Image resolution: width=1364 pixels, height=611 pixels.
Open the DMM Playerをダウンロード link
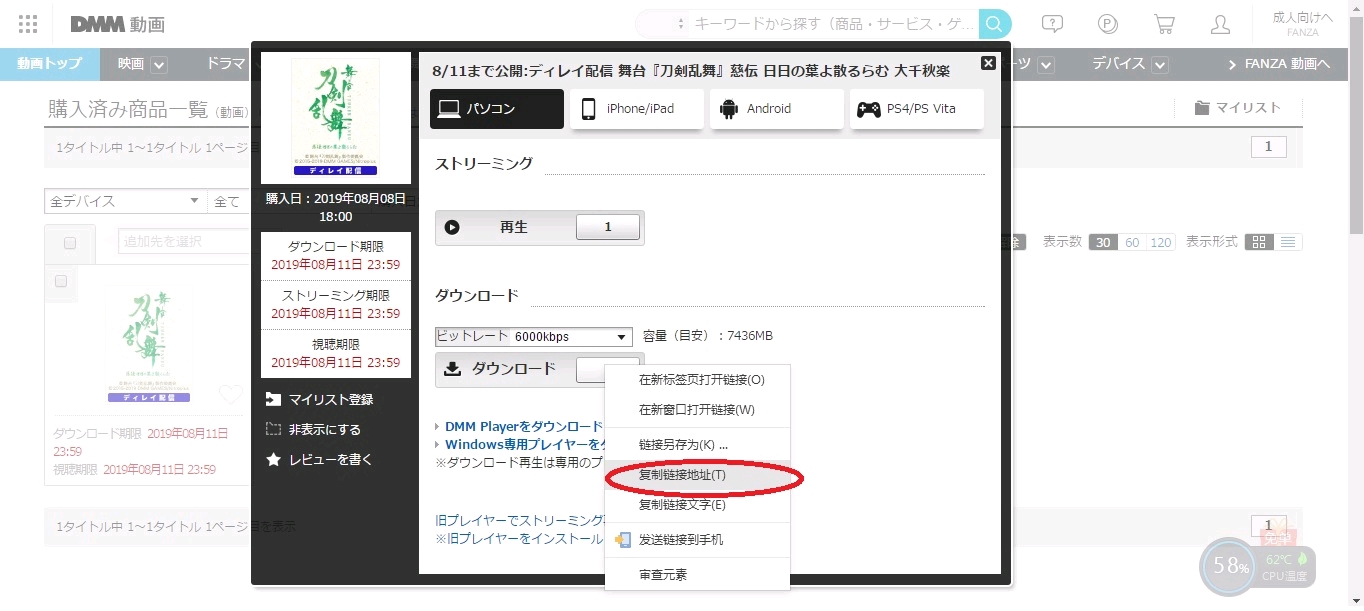coord(524,426)
